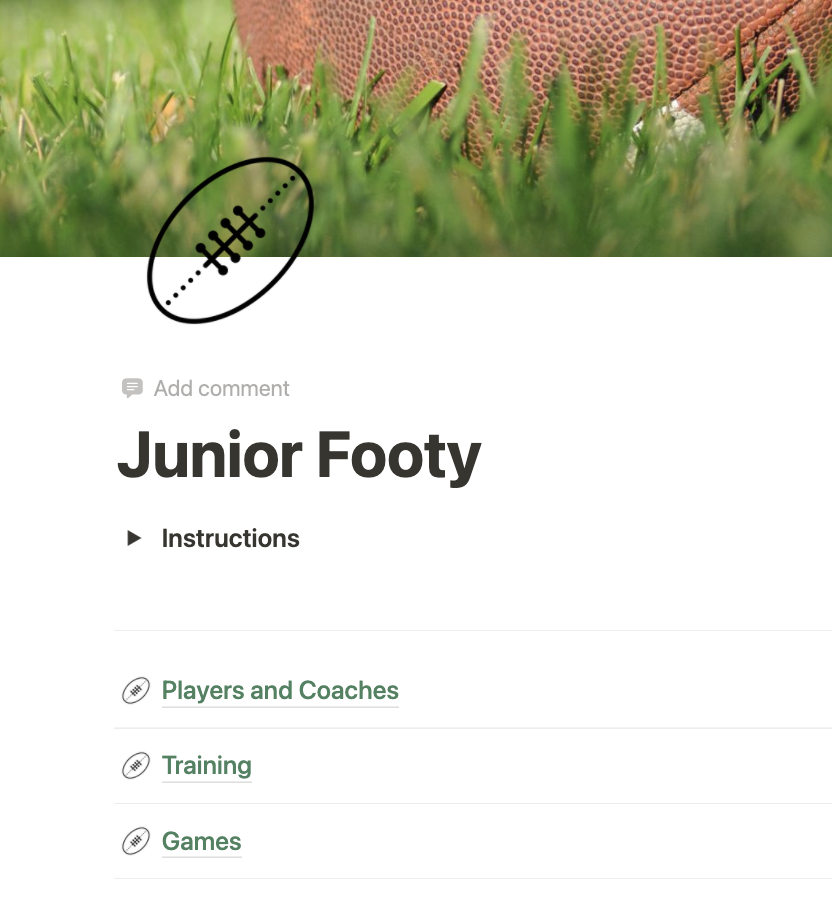Open the Training page link
The height and width of the screenshot is (924, 832).
click(206, 766)
